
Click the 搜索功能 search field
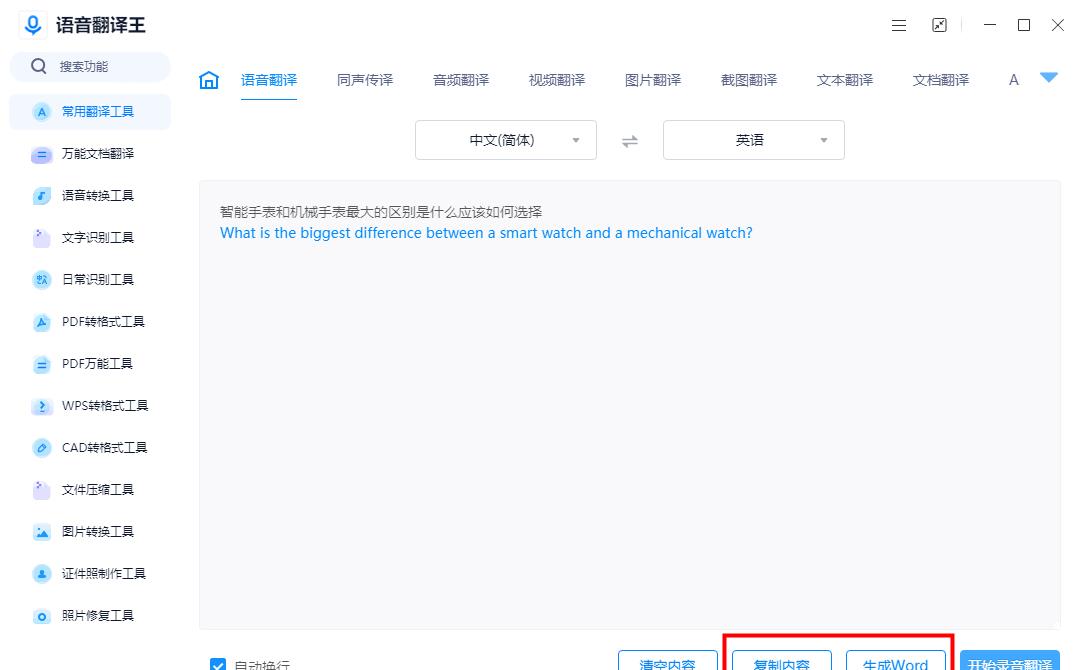click(90, 65)
